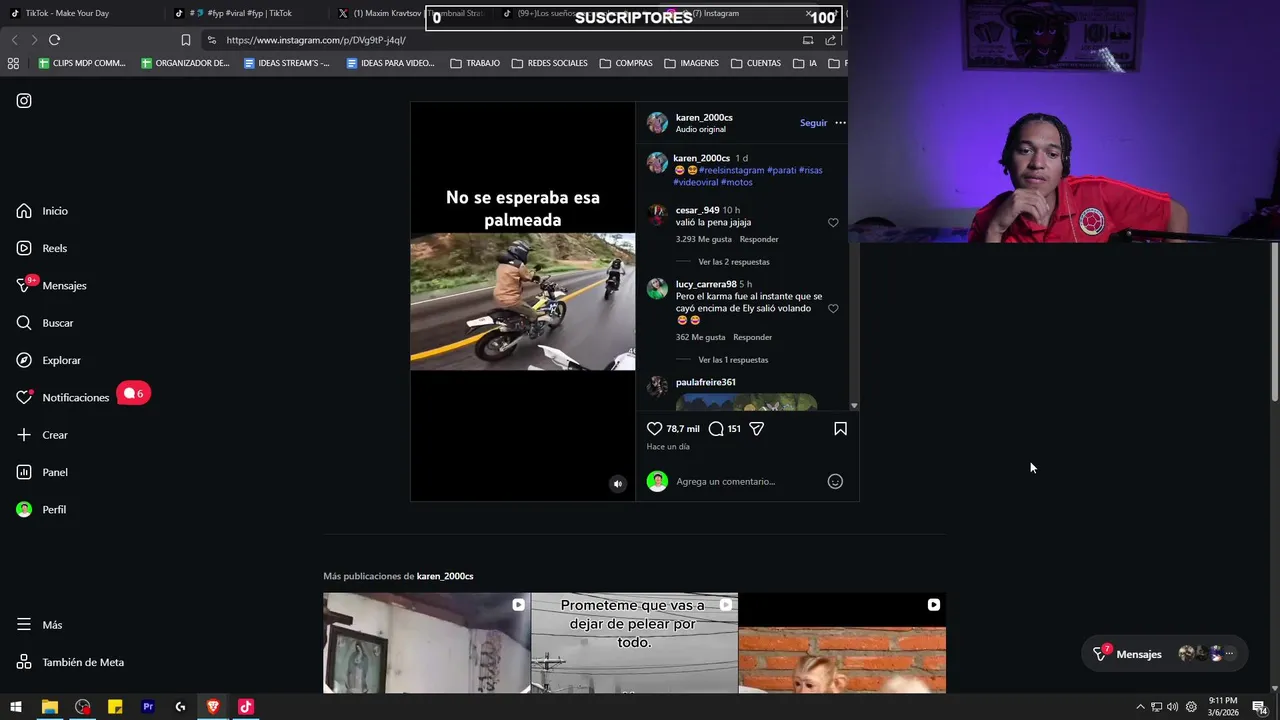Open CLIPS MDP COMM bookmark
The width and height of the screenshot is (1280, 720).
click(x=82, y=63)
